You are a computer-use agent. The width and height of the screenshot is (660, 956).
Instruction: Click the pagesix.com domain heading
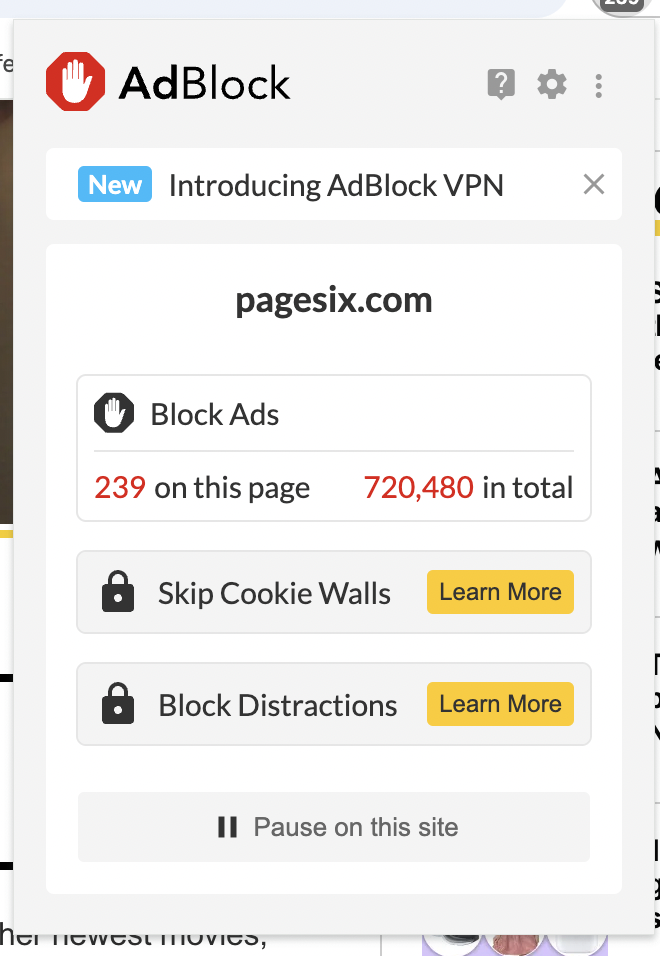334,300
